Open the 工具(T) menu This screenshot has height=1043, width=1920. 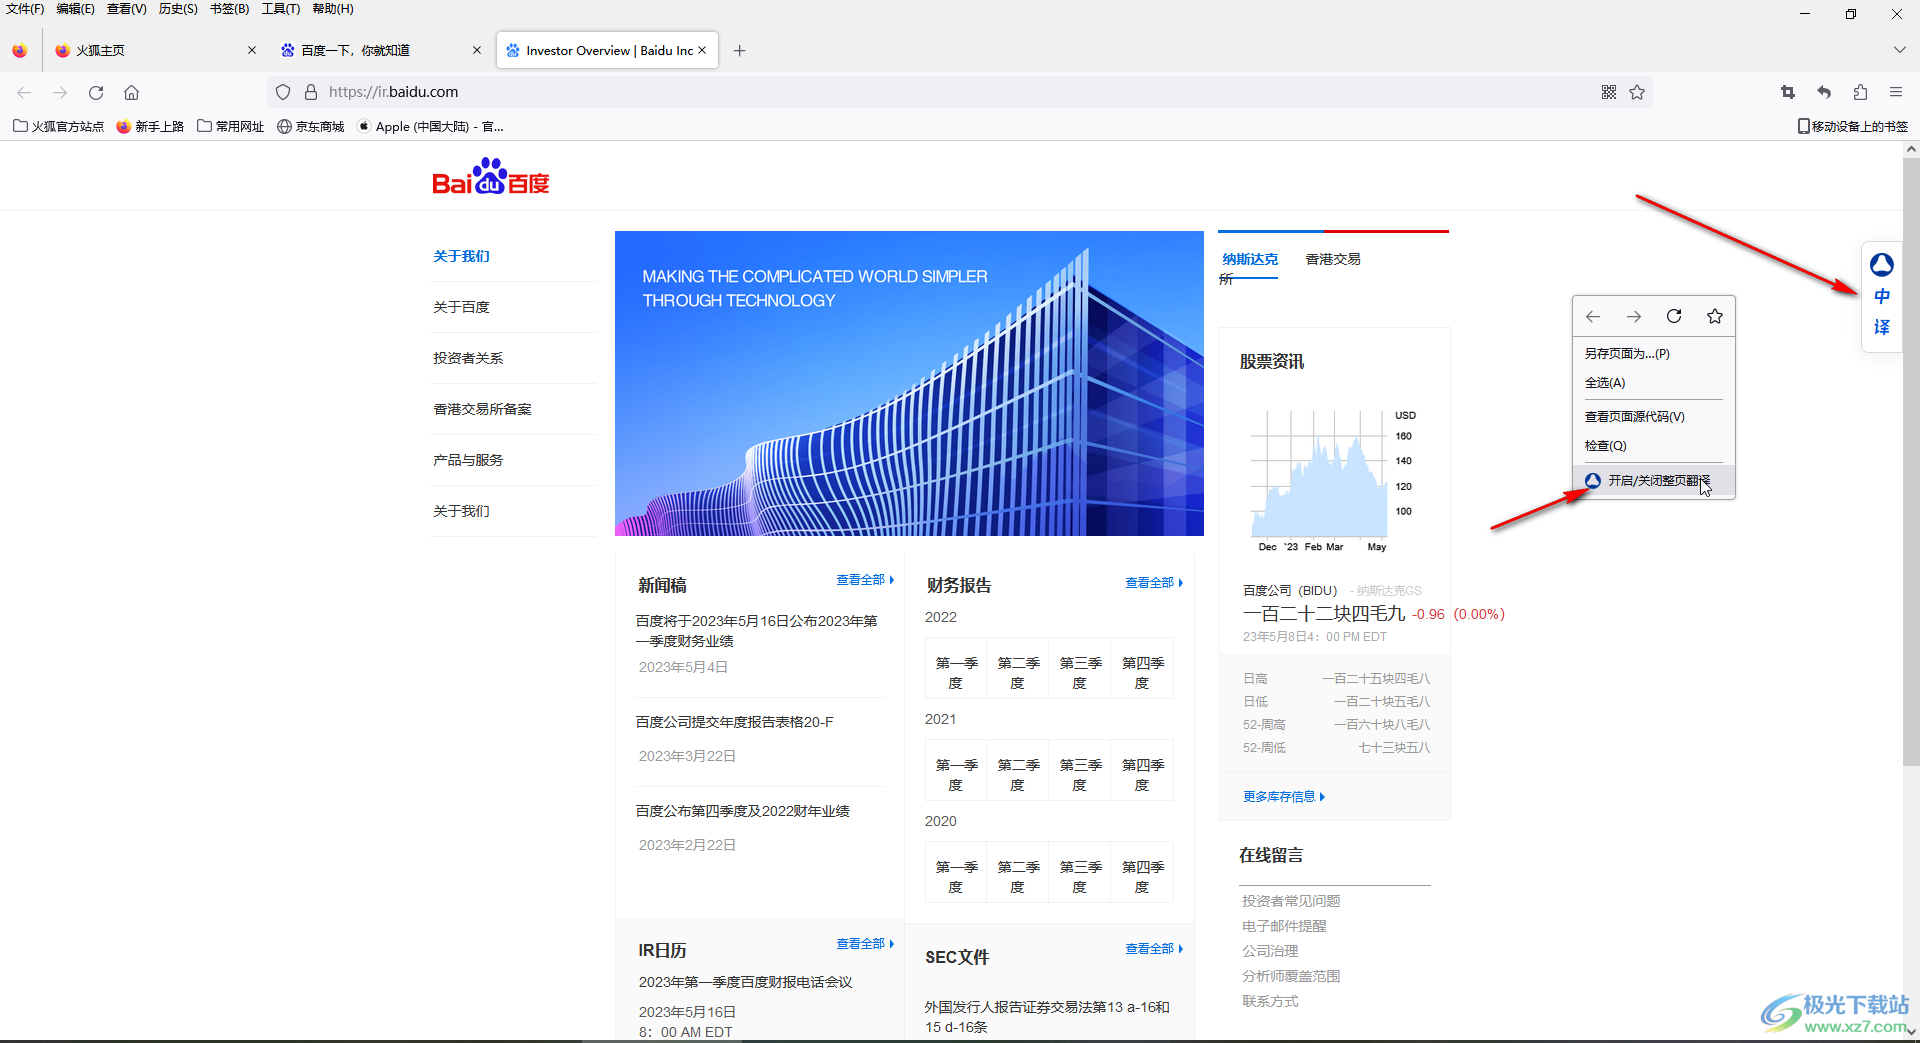point(281,9)
